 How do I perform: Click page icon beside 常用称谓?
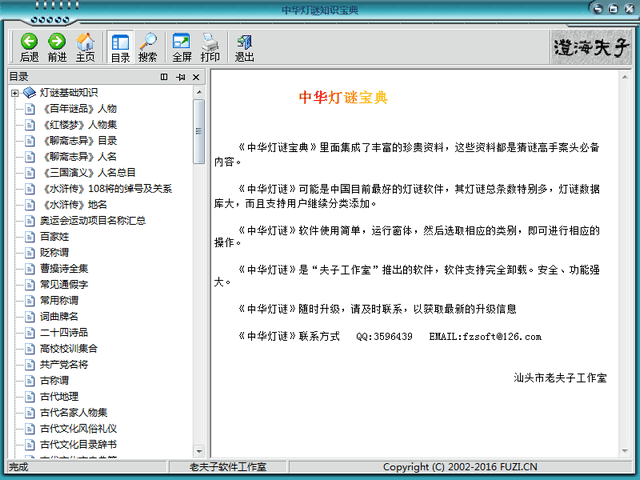(x=30, y=301)
